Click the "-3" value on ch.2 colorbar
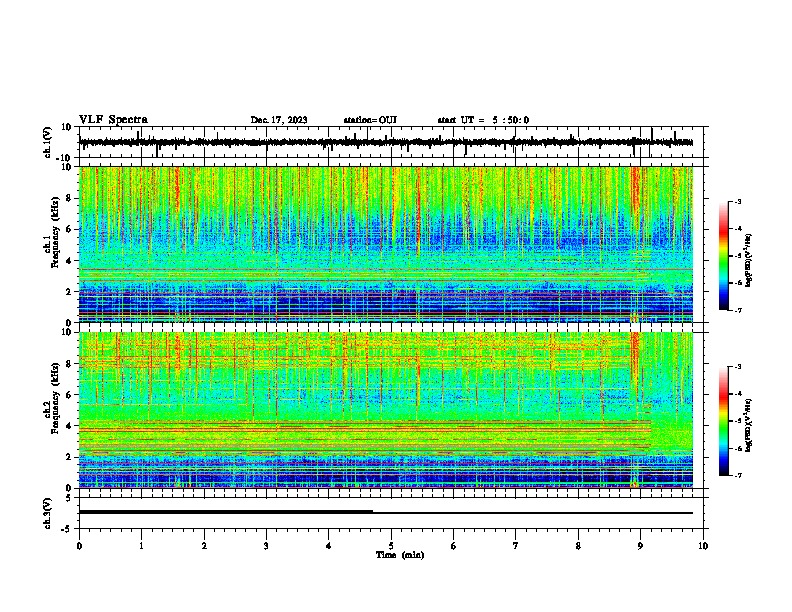This screenshot has width=792, height=612. 738,367
